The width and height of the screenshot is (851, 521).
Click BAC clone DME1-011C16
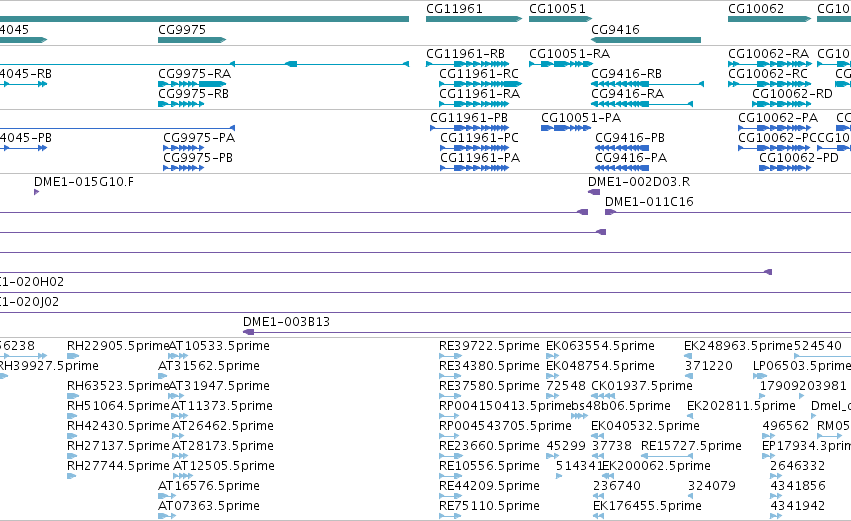click(728, 212)
